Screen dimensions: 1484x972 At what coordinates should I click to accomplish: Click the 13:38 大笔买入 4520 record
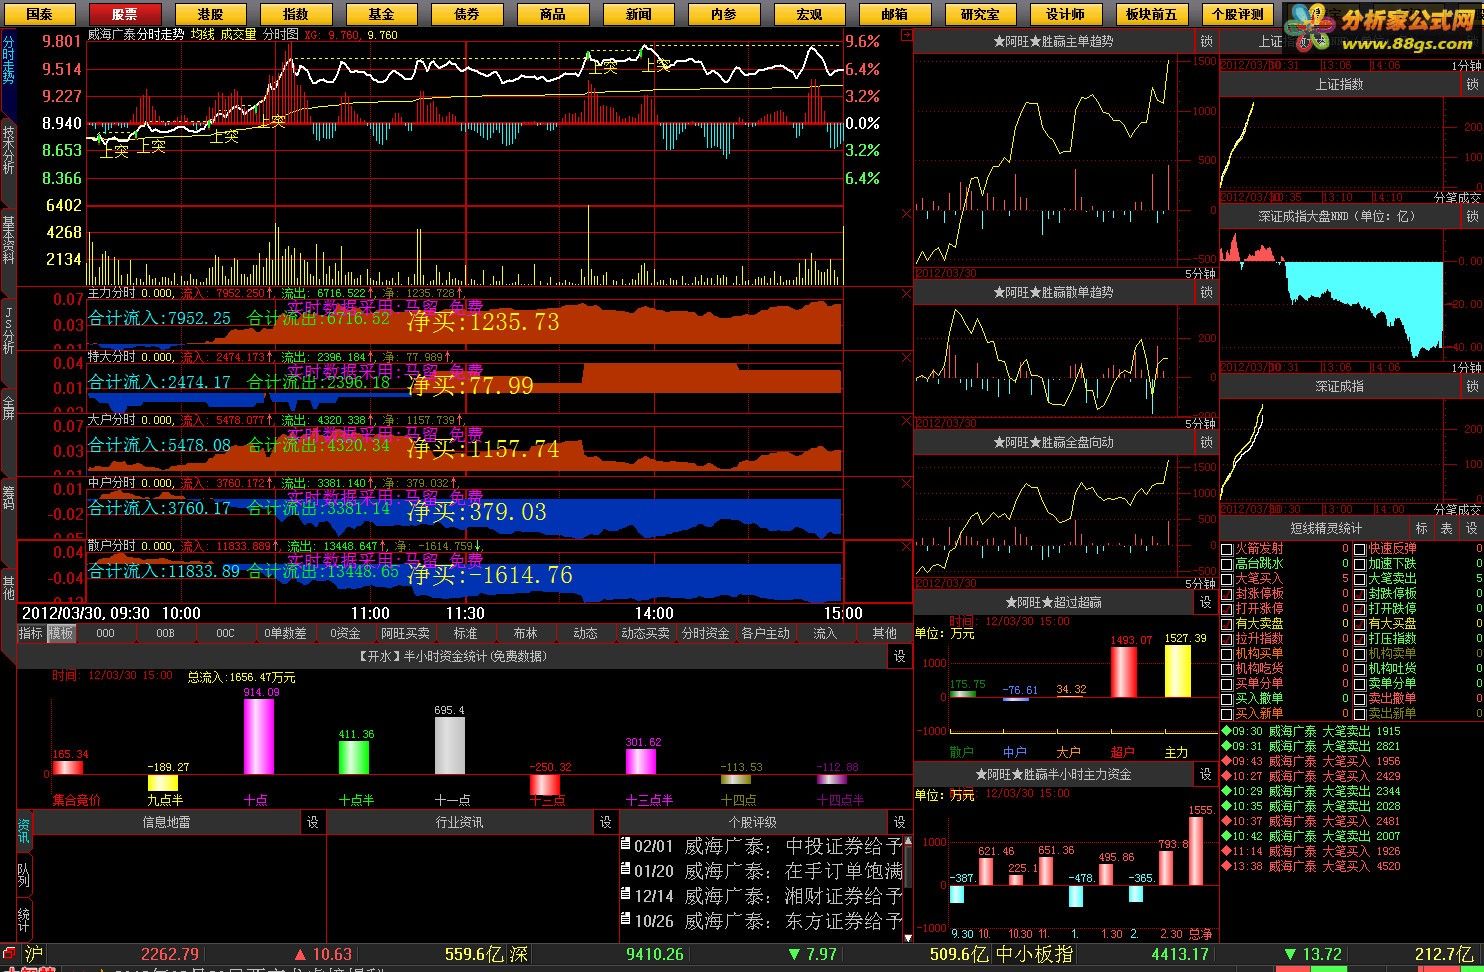click(x=1312, y=866)
